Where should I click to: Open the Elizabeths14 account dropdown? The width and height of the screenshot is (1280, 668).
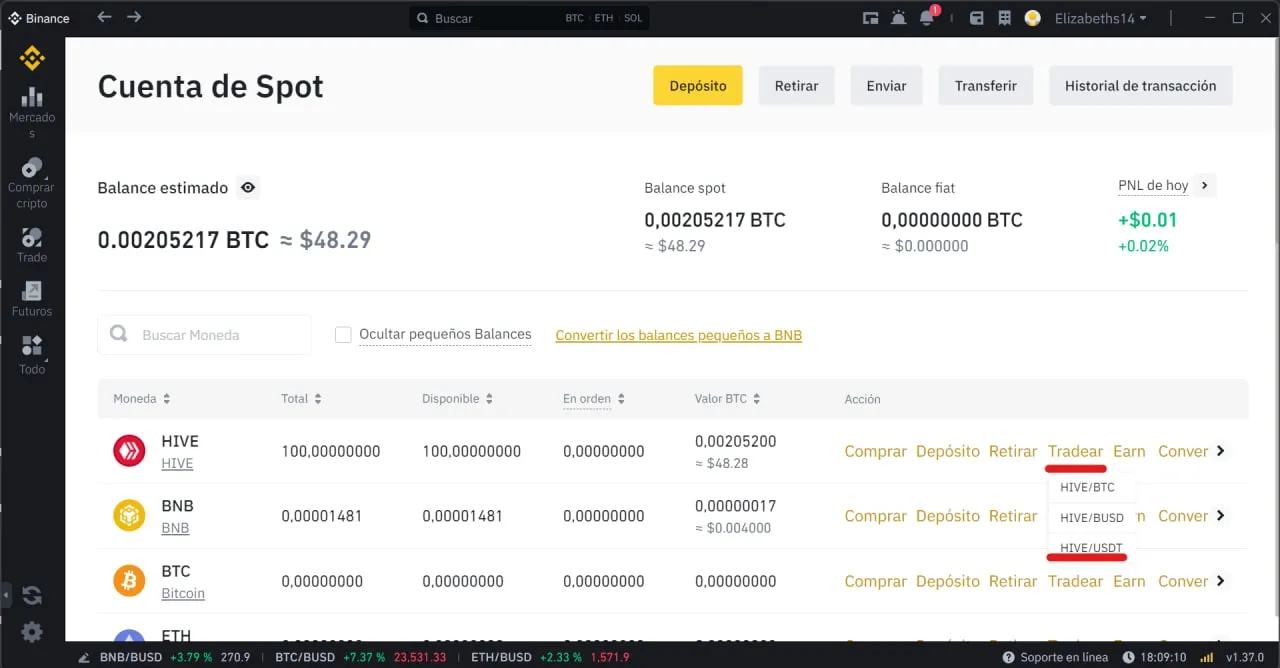(x=1100, y=18)
